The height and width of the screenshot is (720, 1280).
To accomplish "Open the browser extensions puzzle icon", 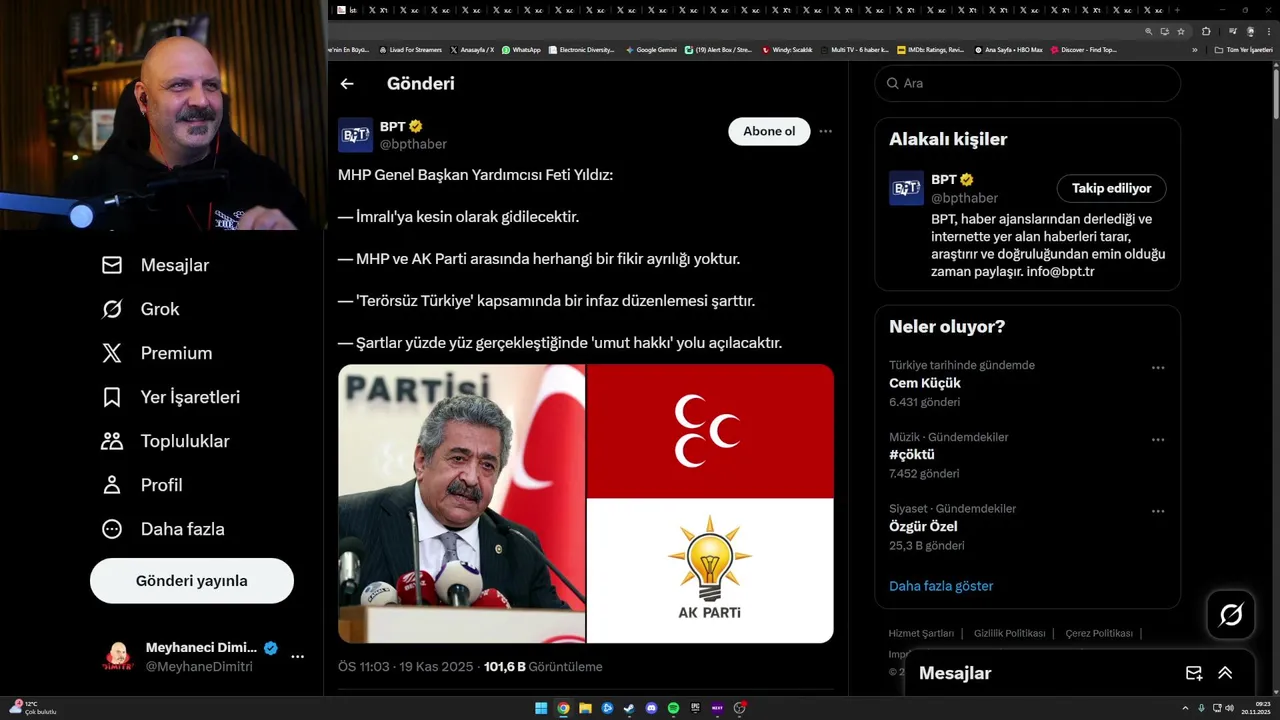I will tap(1206, 31).
